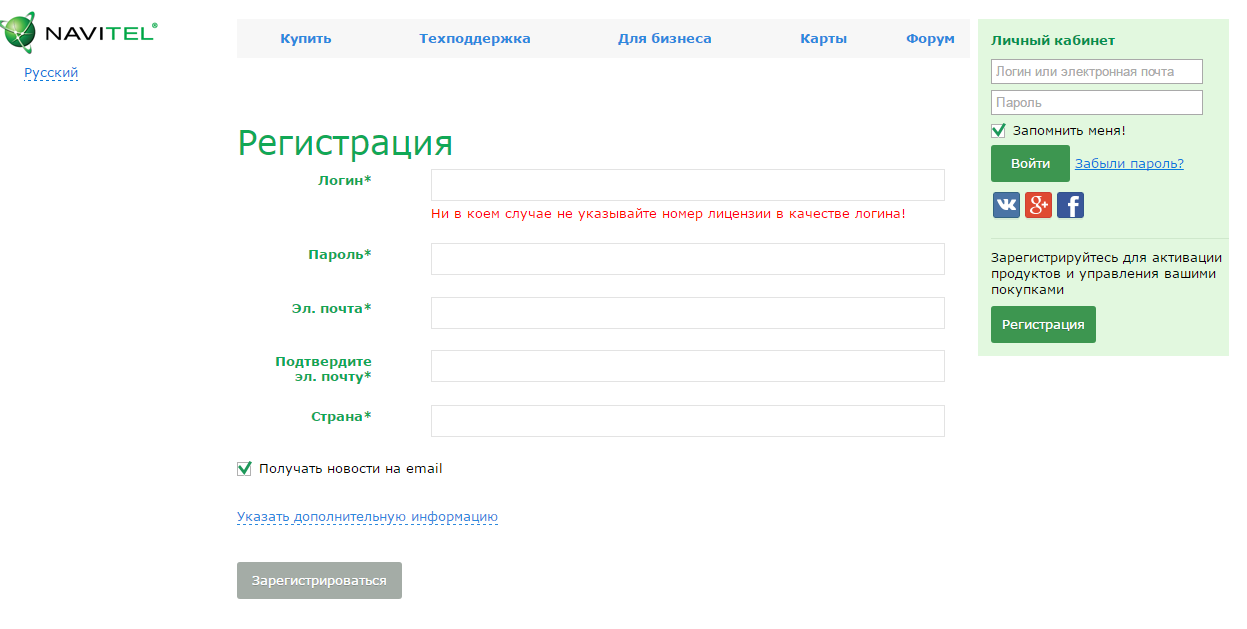Image resolution: width=1247 pixels, height=629 pixels.
Task: Click green Регистрация button in sidebar
Action: 1043,324
